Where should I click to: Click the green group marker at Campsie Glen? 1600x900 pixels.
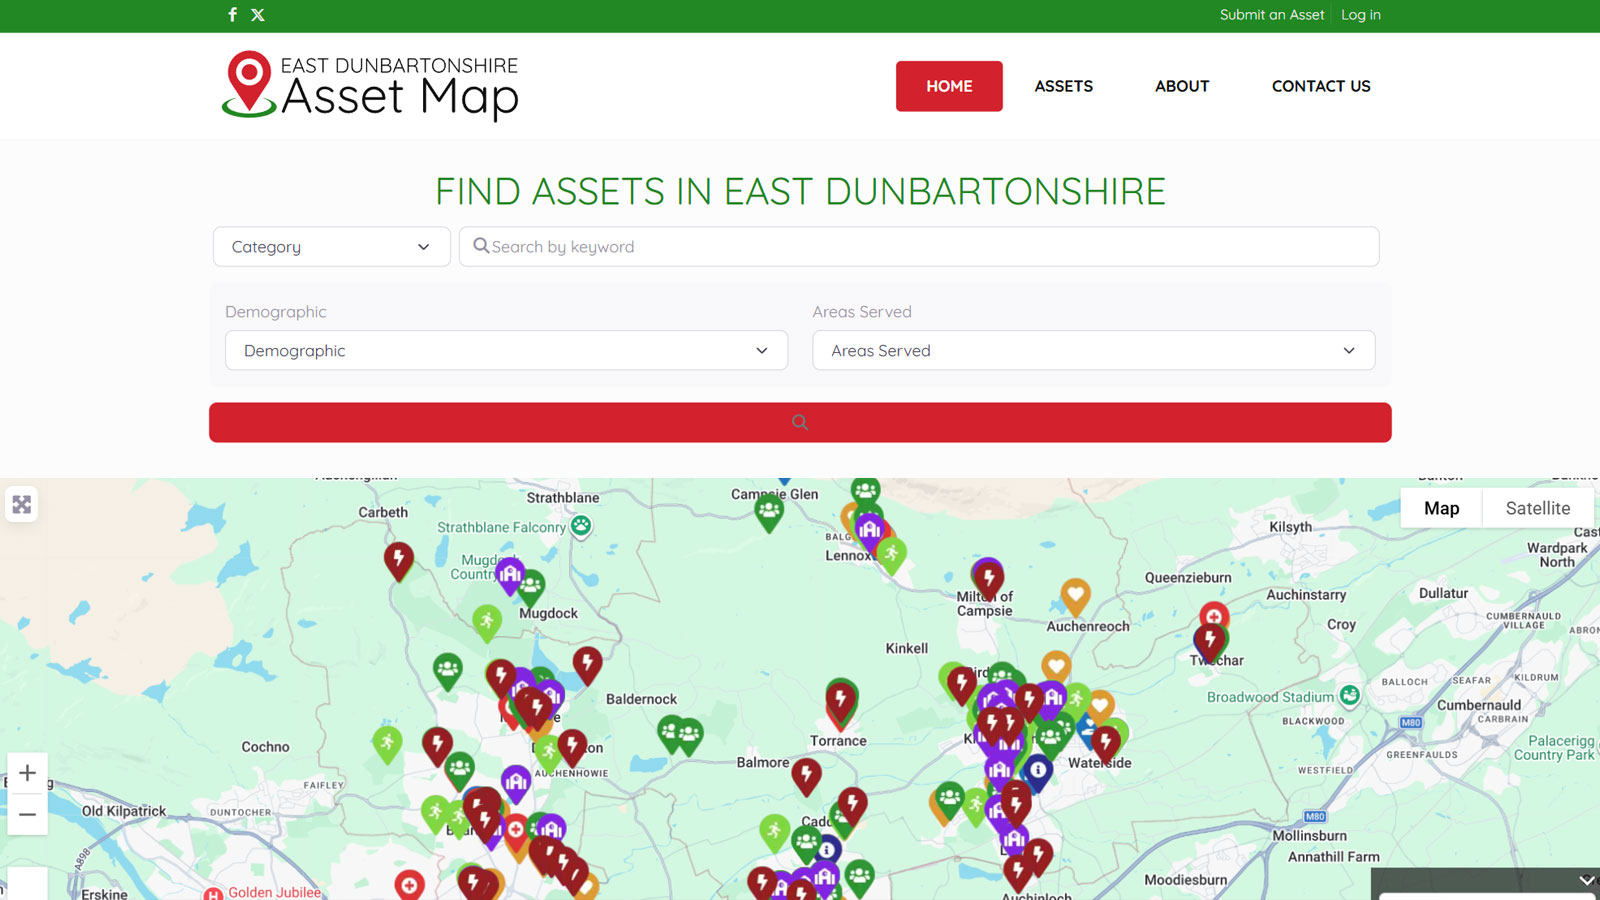(x=769, y=511)
